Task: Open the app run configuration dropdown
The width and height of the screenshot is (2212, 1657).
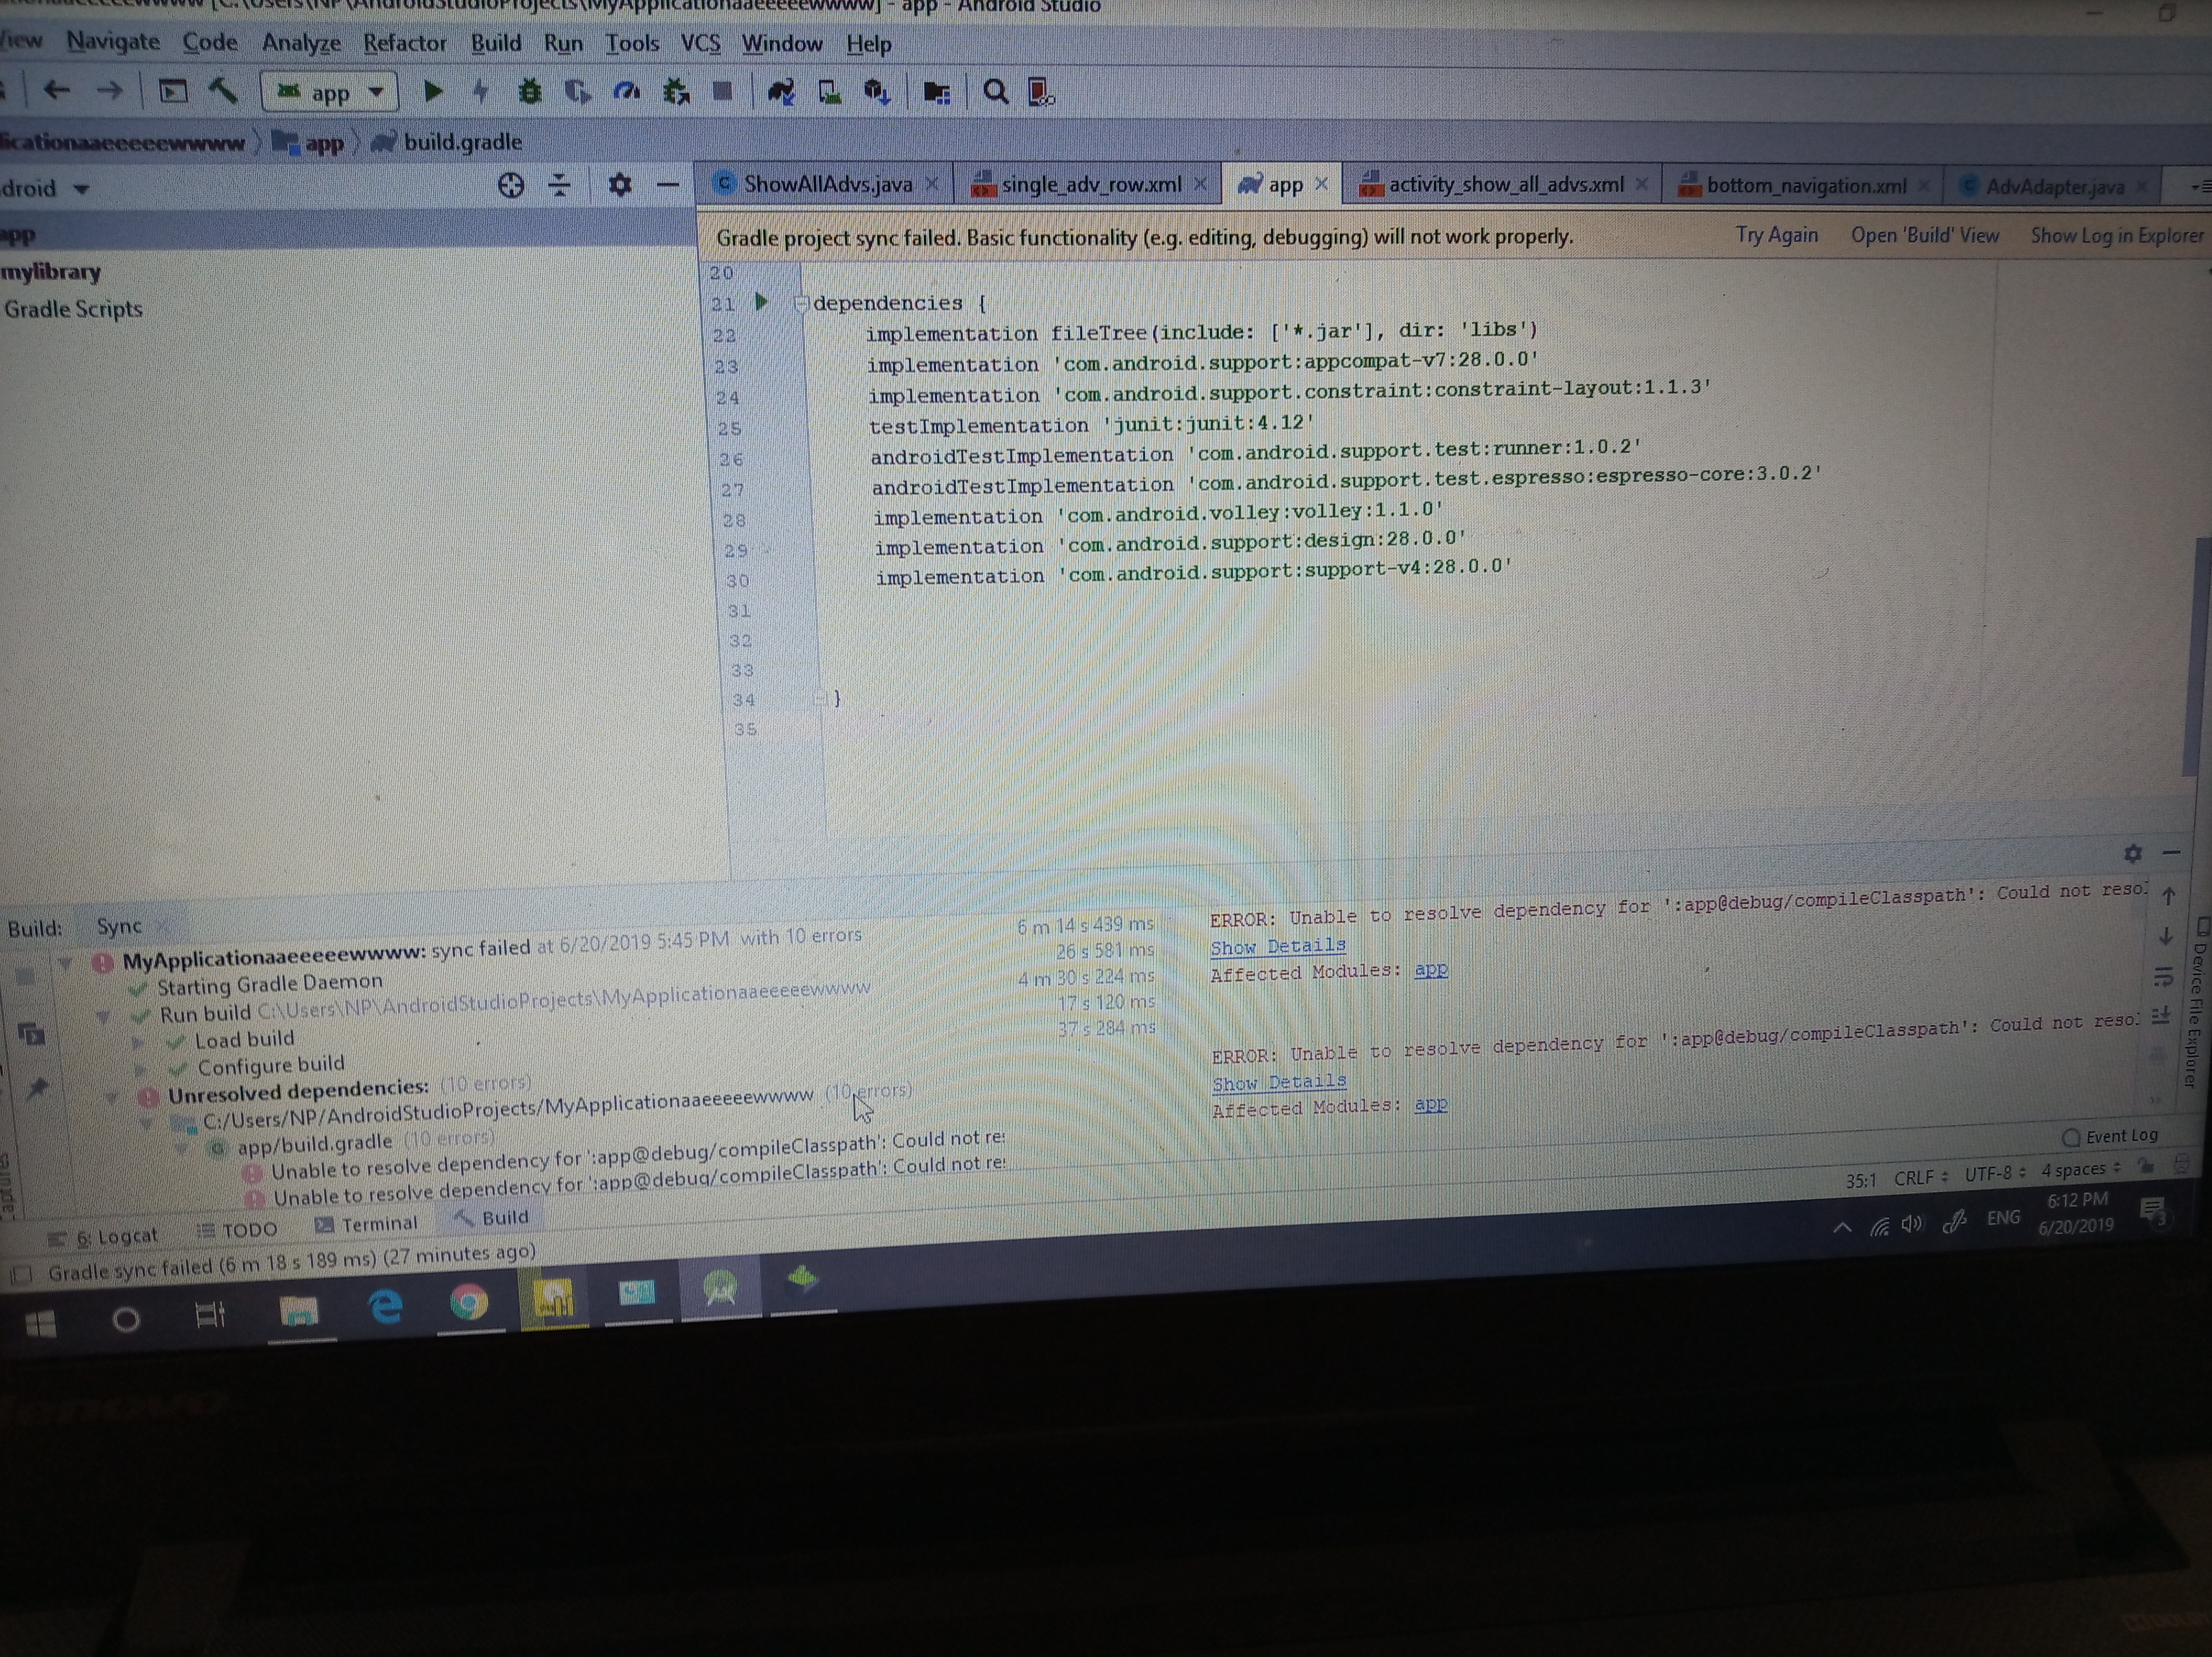Action: click(x=330, y=92)
